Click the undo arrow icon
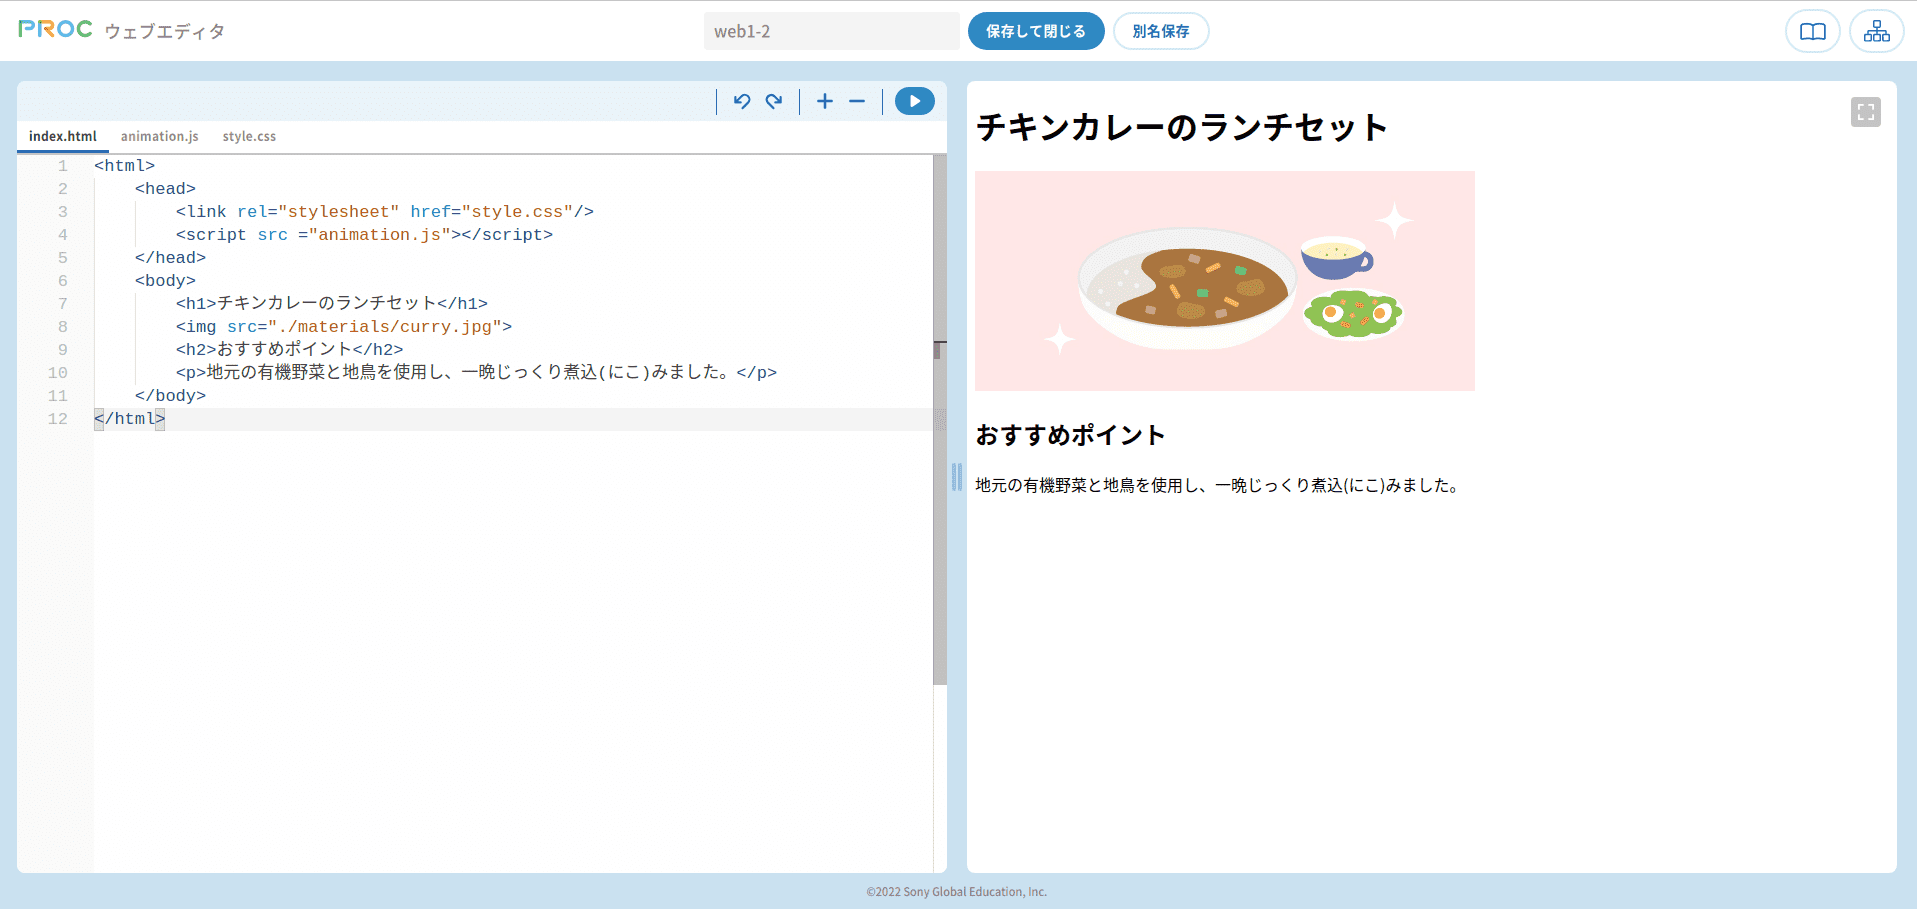 click(742, 101)
